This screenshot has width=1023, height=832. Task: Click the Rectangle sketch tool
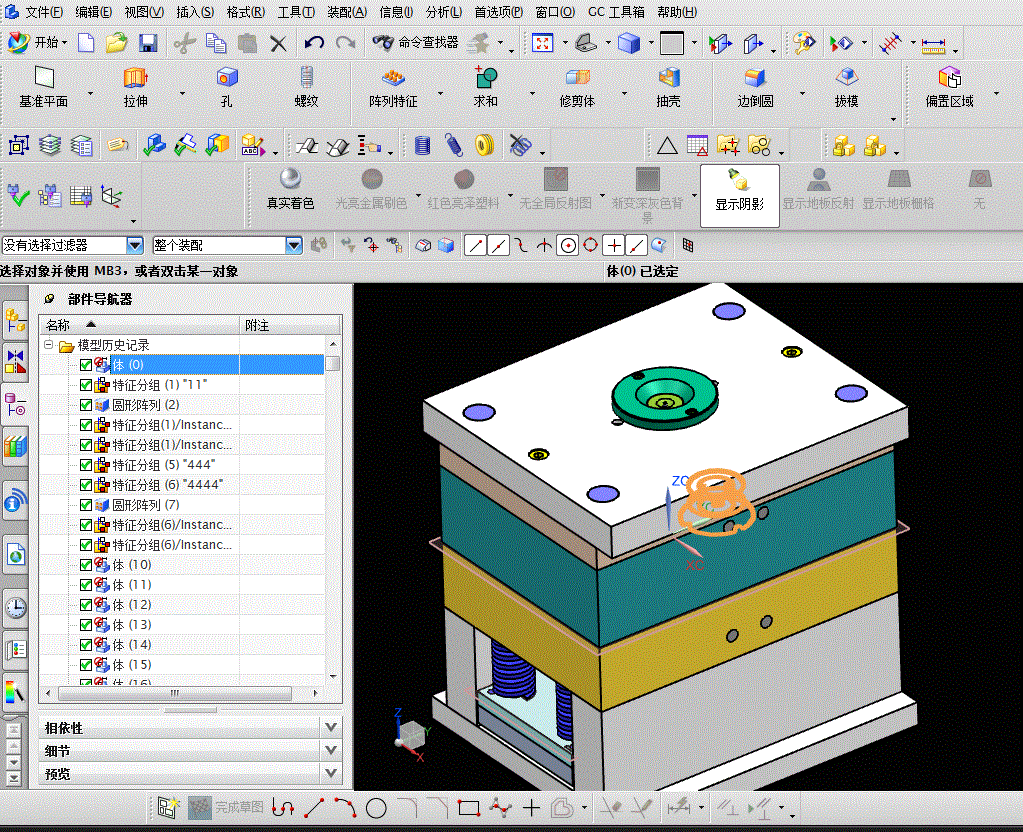point(468,809)
